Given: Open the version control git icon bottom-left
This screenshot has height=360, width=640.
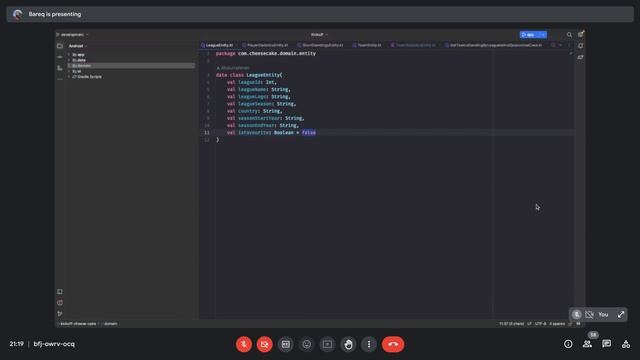Looking at the screenshot, I should [x=60, y=314].
